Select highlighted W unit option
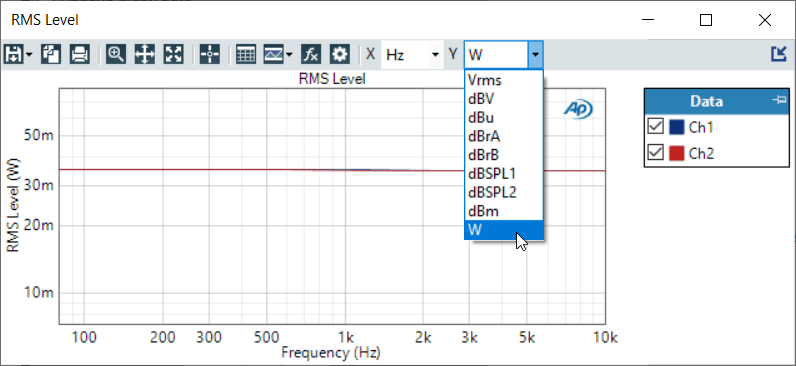The width and height of the screenshot is (796, 366). click(504, 230)
